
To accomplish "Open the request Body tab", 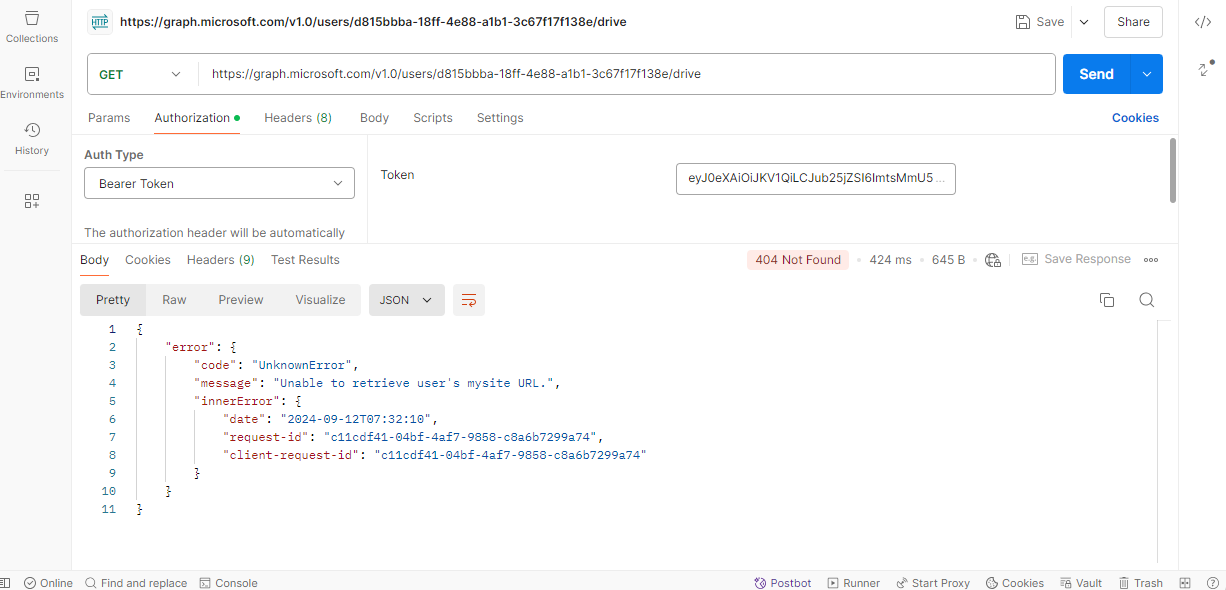I will (x=374, y=118).
